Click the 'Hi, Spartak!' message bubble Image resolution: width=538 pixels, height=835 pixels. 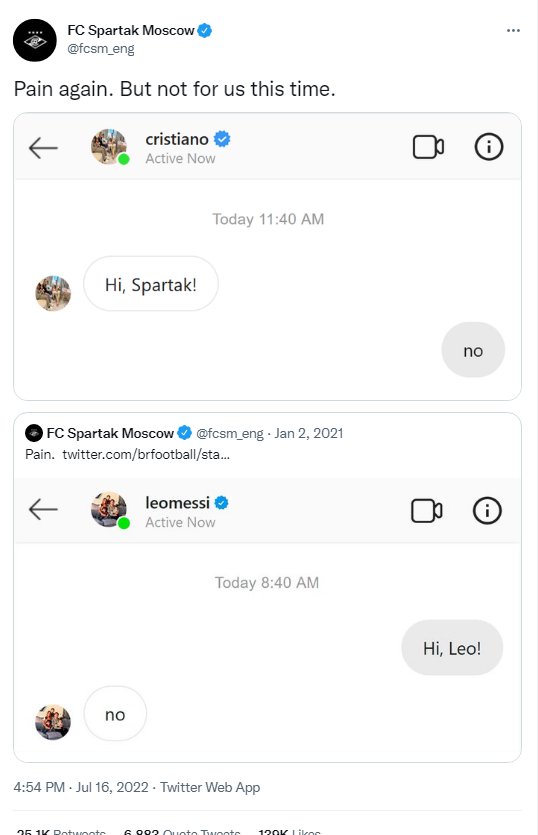tap(151, 284)
